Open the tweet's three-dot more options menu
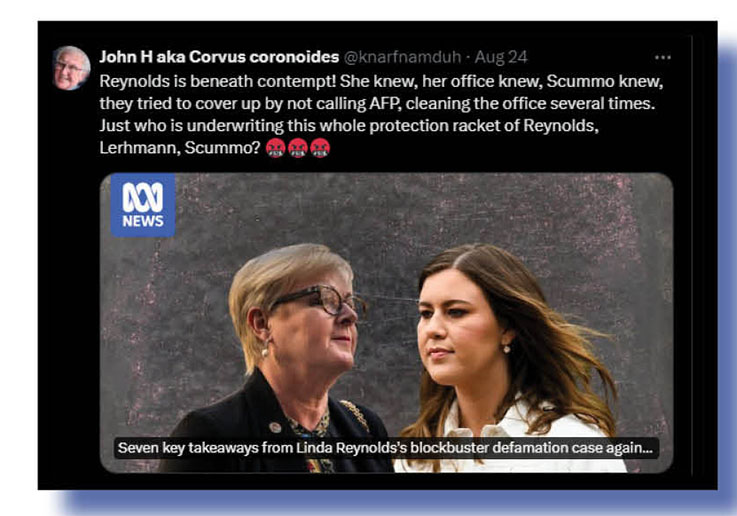 [x=663, y=57]
